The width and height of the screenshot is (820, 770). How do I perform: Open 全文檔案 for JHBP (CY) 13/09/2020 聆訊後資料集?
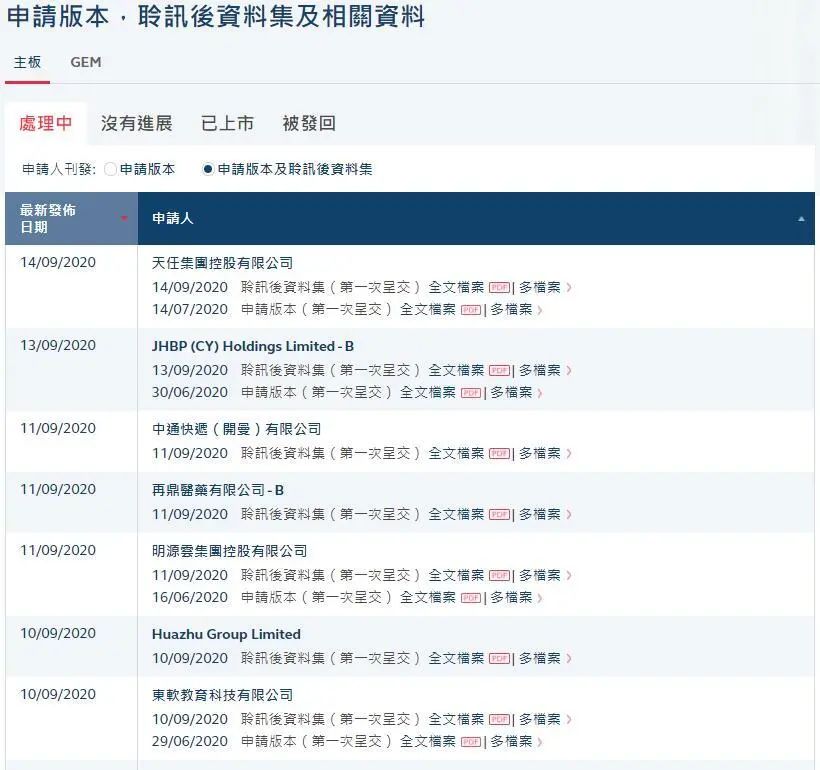tap(456, 370)
